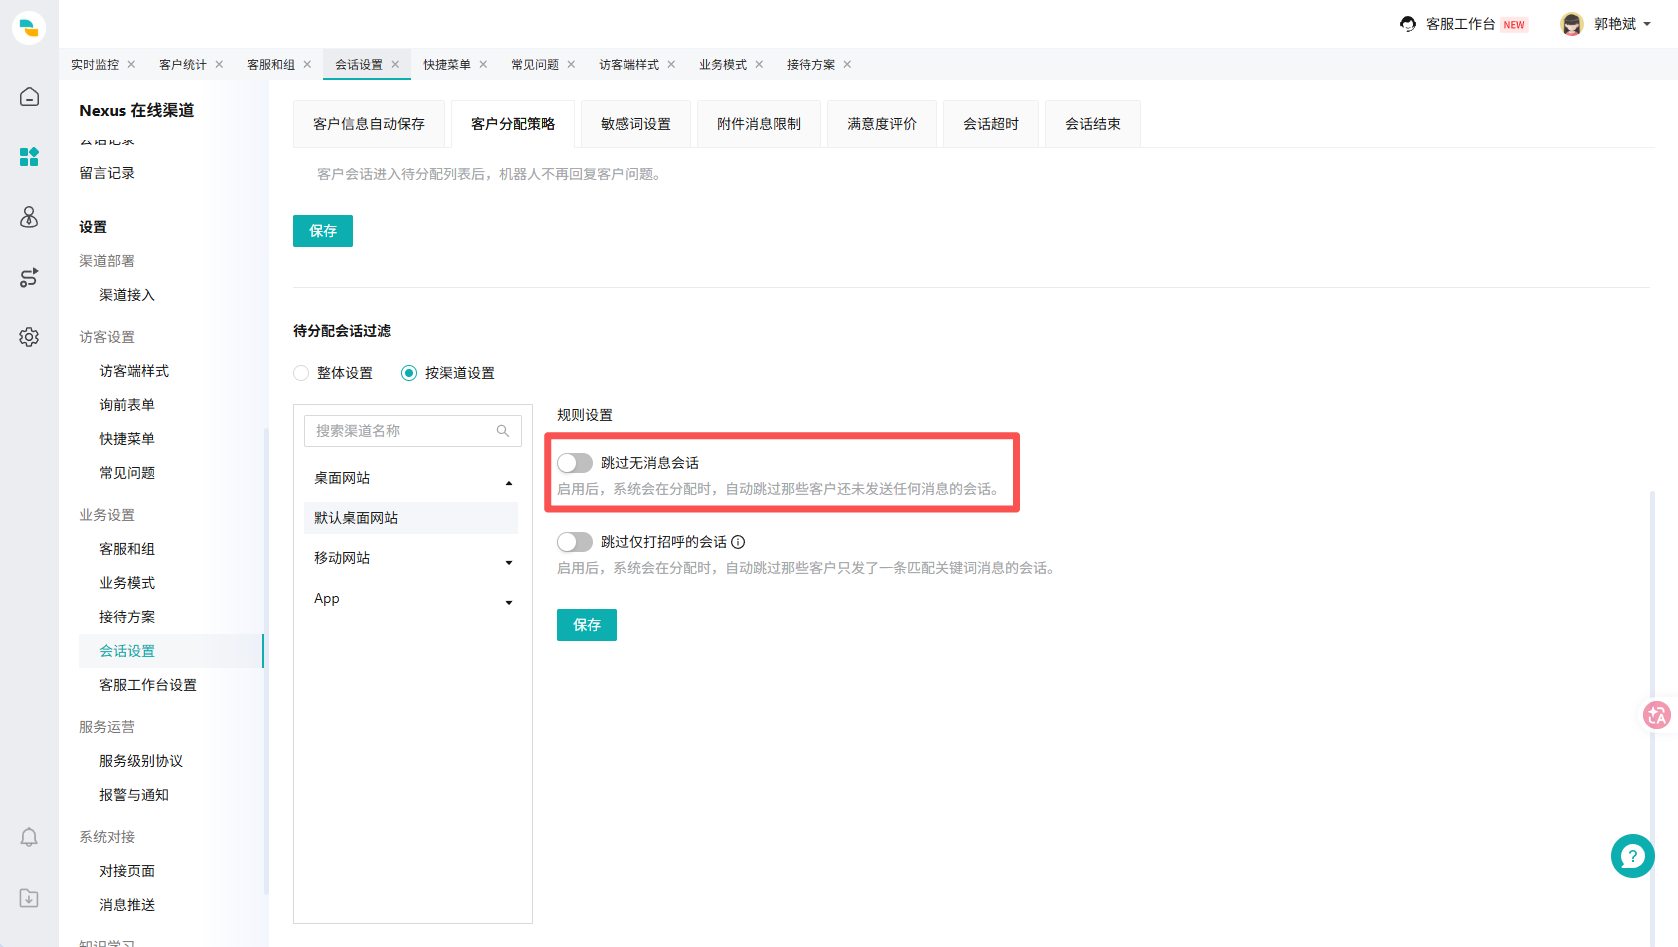Viewport: 1678px width, 947px height.
Task: Open 客服工作台设置 in sidebar menu
Action: [x=148, y=685]
